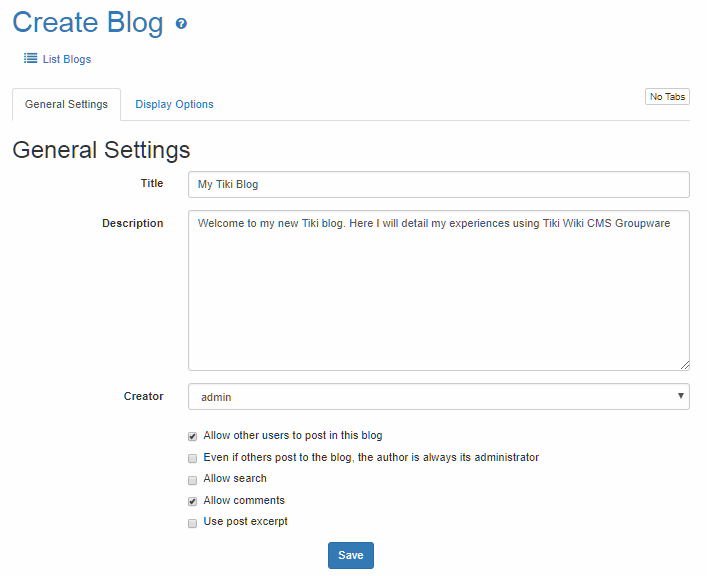The image size is (707, 576).
Task: Click the Allow comments label text
Action: point(244,500)
